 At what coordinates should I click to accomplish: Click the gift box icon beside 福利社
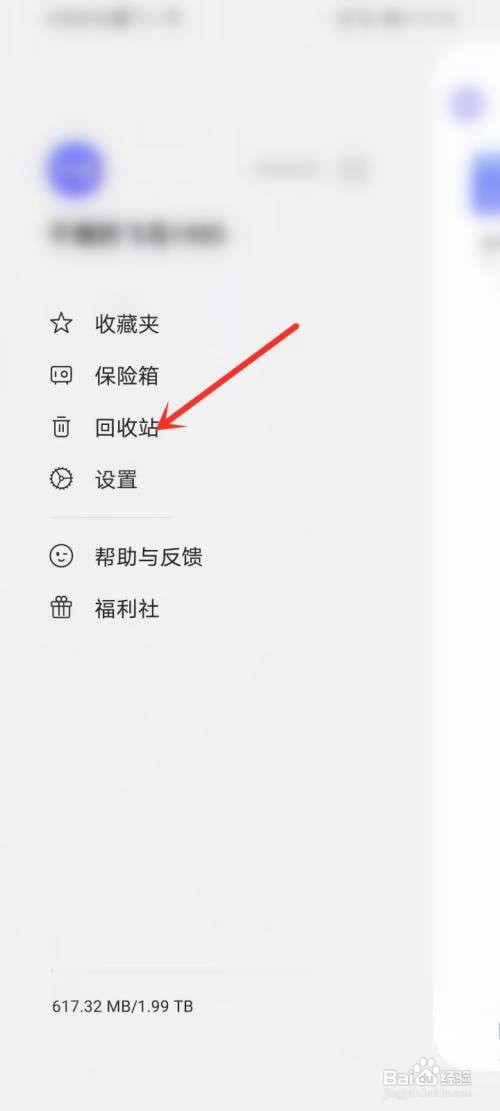(x=62, y=608)
